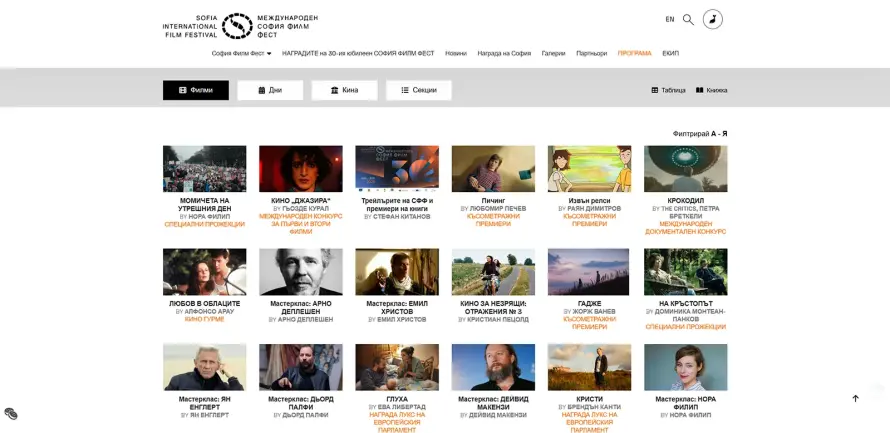Open ЕКИП menu item
This screenshot has height=433, width=890.
click(x=670, y=53)
